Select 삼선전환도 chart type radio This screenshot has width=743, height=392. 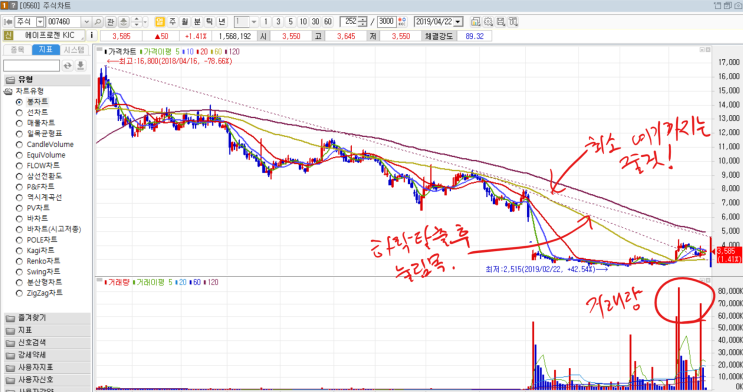click(19, 176)
